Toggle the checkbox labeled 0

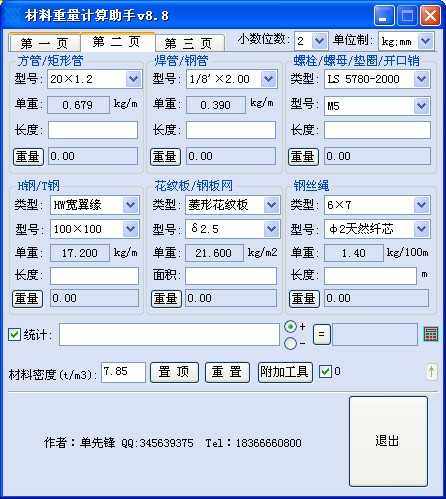click(x=325, y=371)
